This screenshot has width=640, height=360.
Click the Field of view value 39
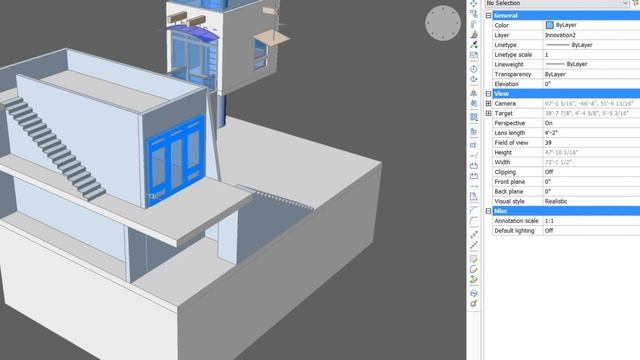click(x=591, y=143)
